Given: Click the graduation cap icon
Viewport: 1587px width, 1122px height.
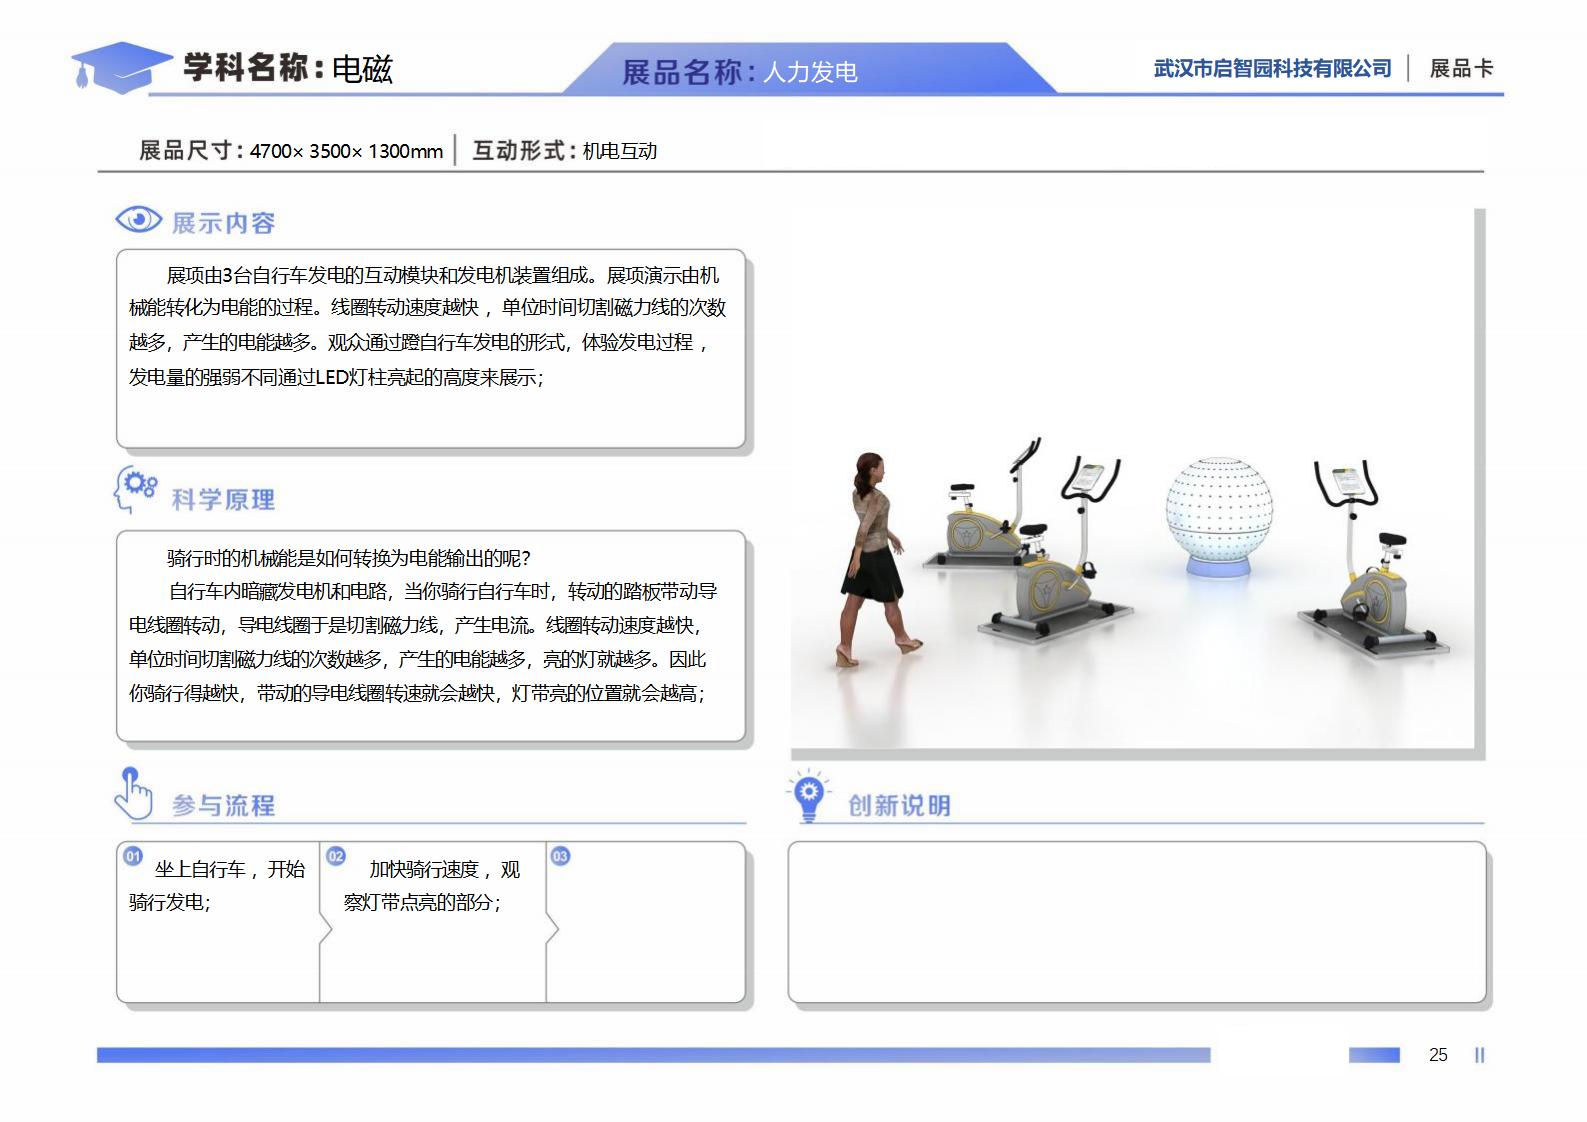Looking at the screenshot, I should [120, 67].
